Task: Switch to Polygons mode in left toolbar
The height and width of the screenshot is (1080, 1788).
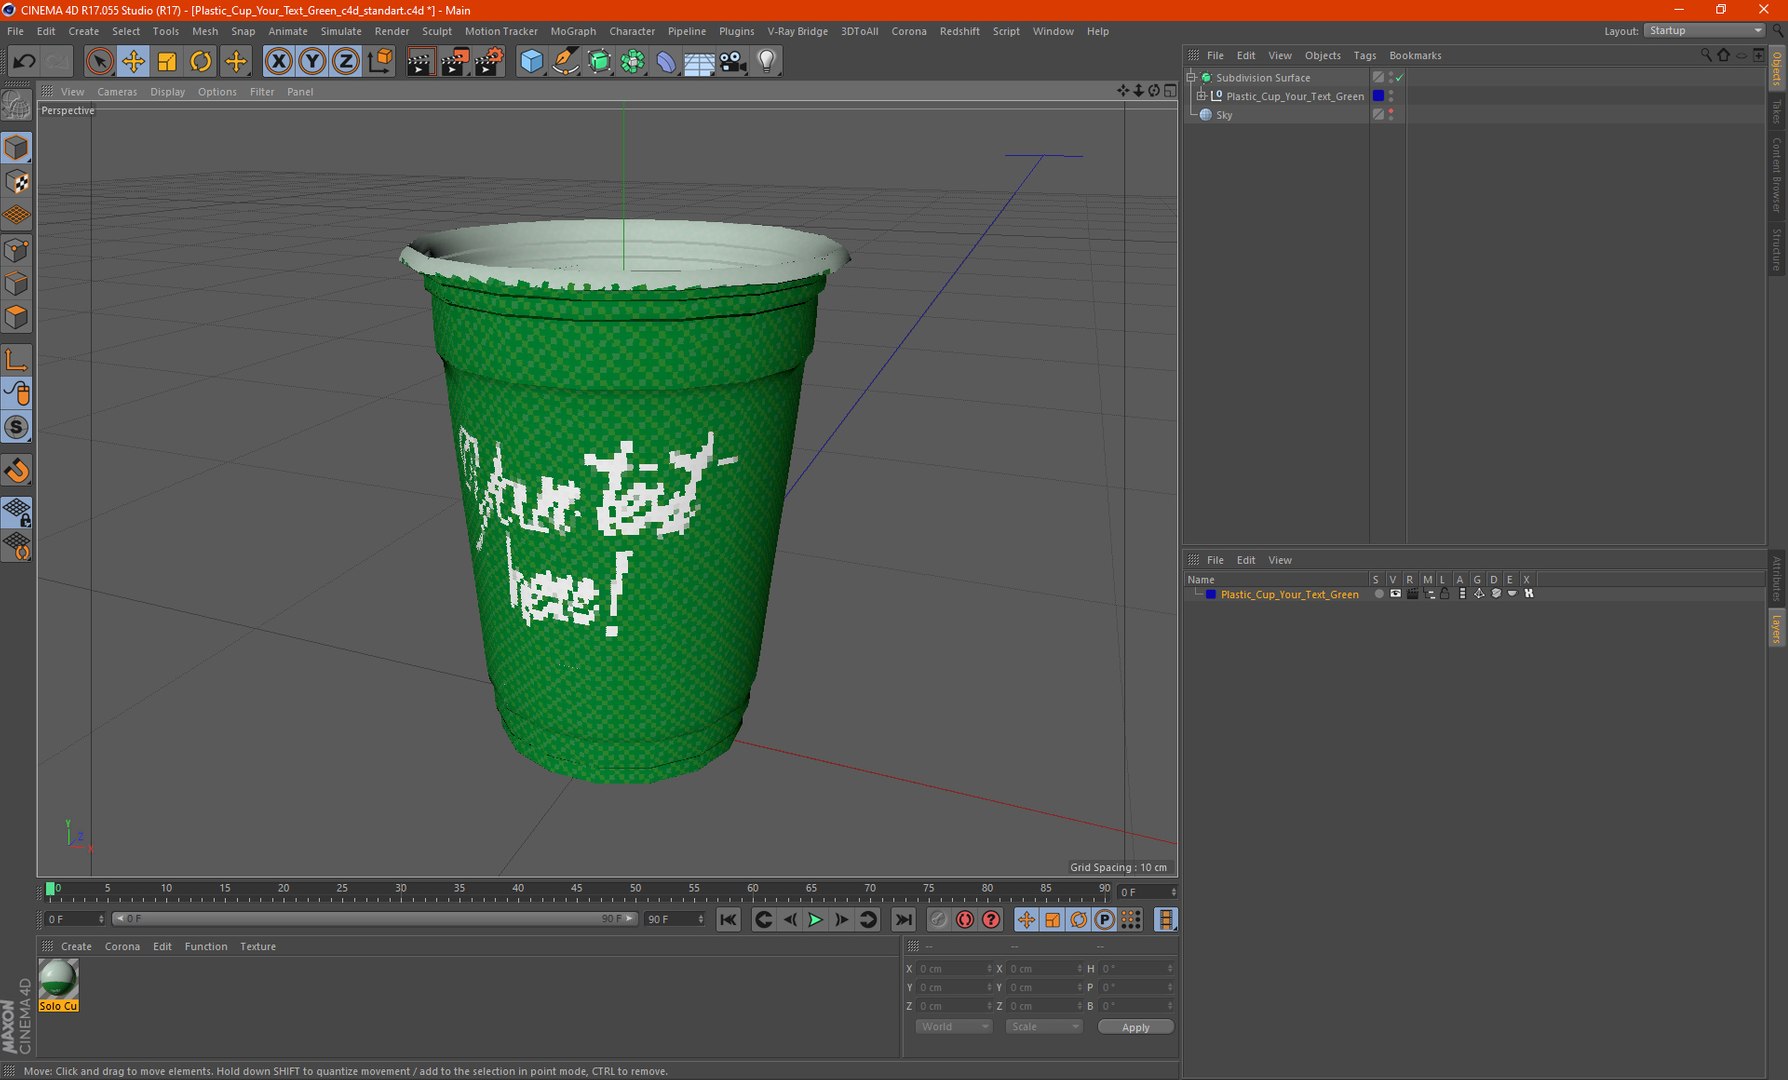Action: point(17,318)
